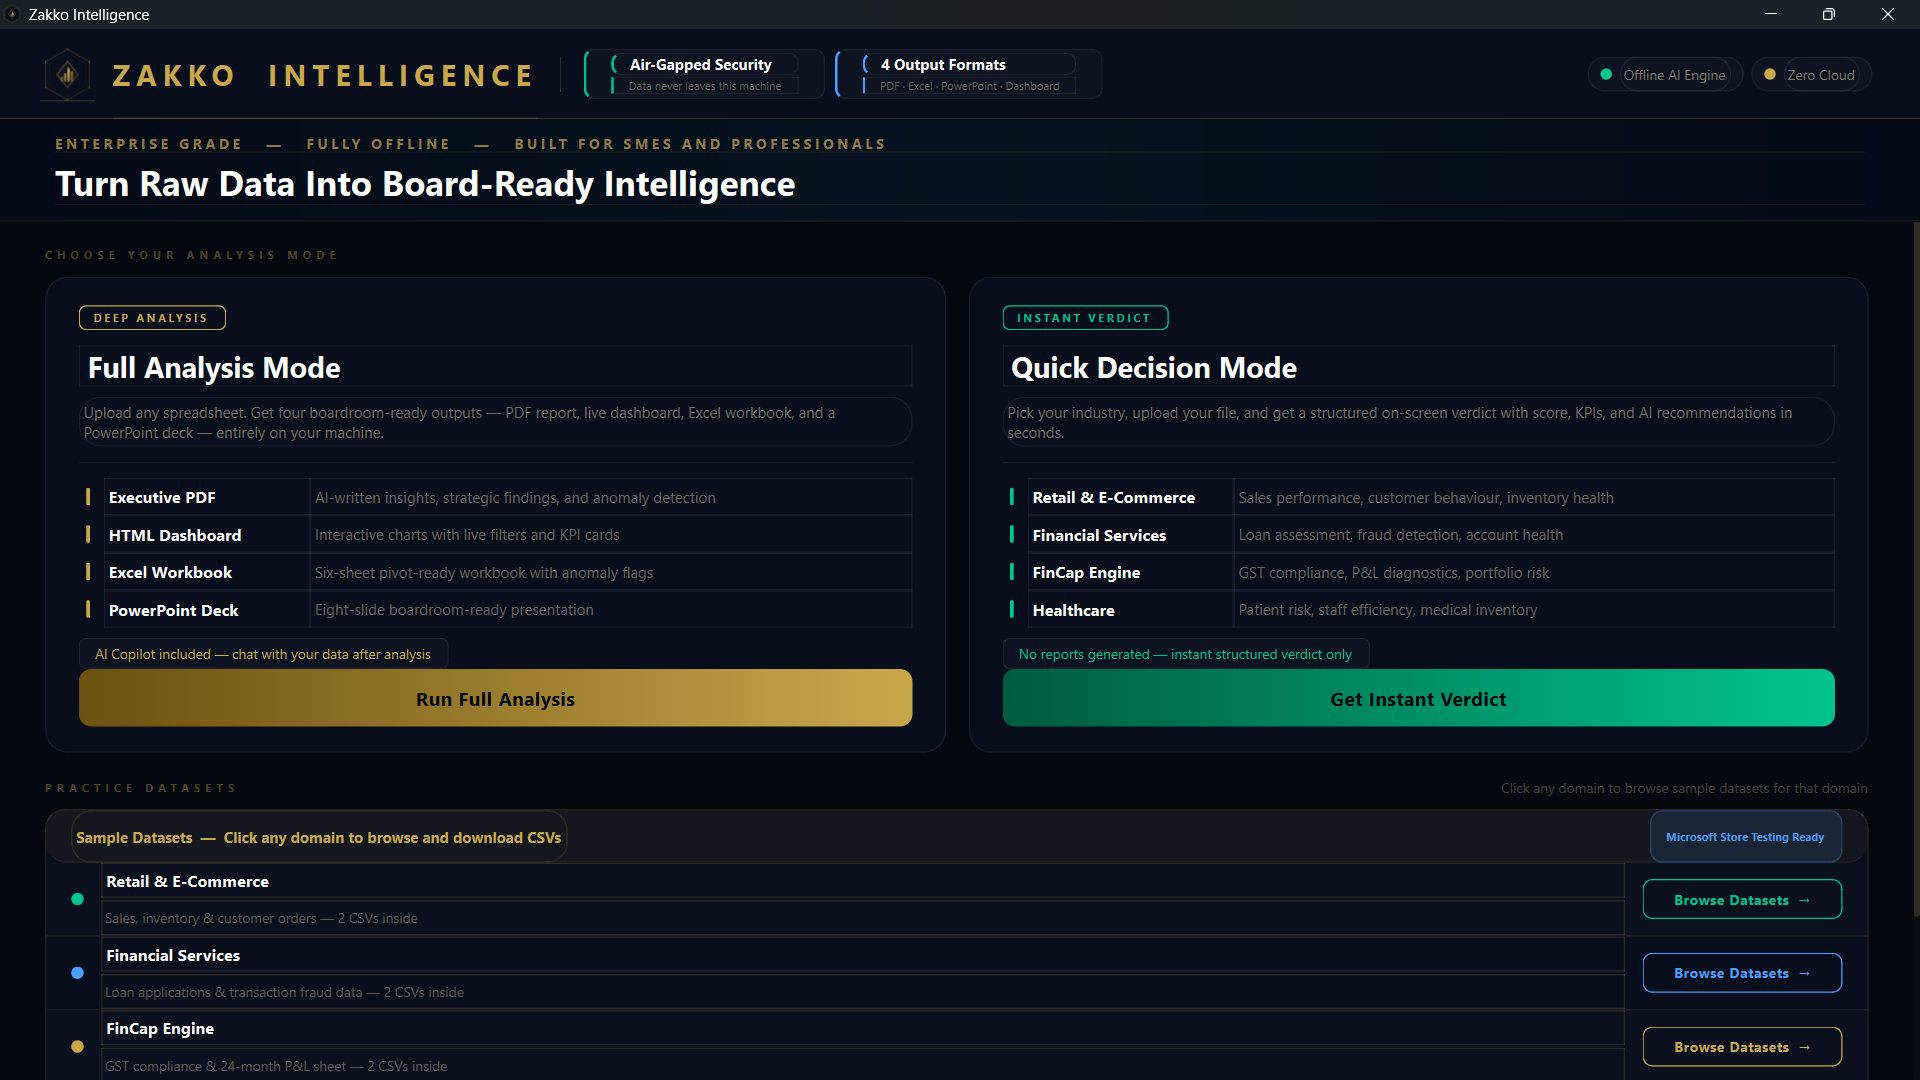Select the HTML Dashboard row
The height and width of the screenshot is (1080, 1920).
tap(495, 535)
